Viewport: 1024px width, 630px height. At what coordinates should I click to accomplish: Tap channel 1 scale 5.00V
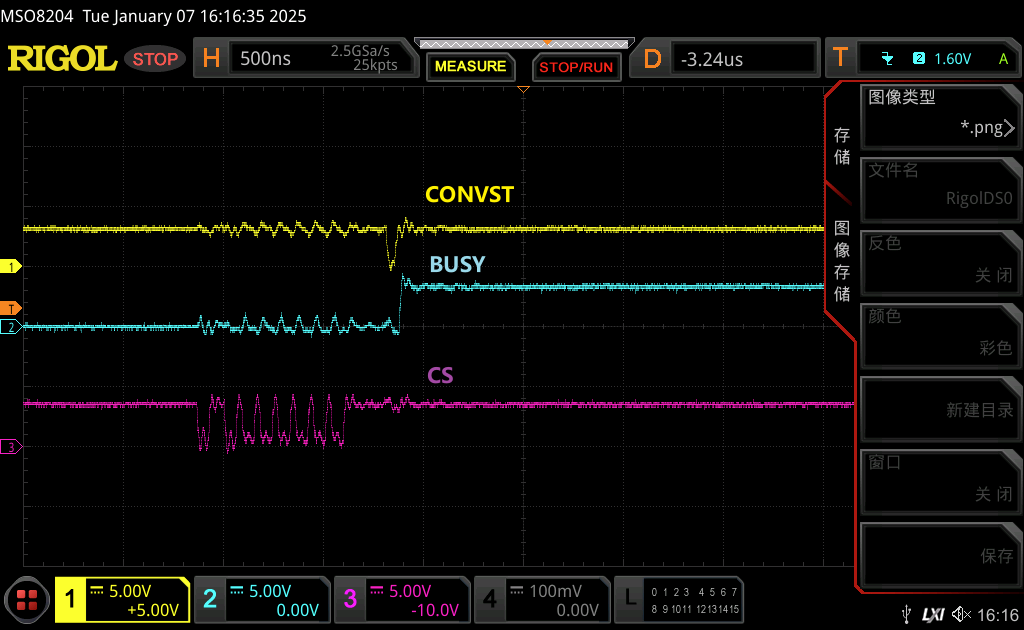tap(130, 591)
